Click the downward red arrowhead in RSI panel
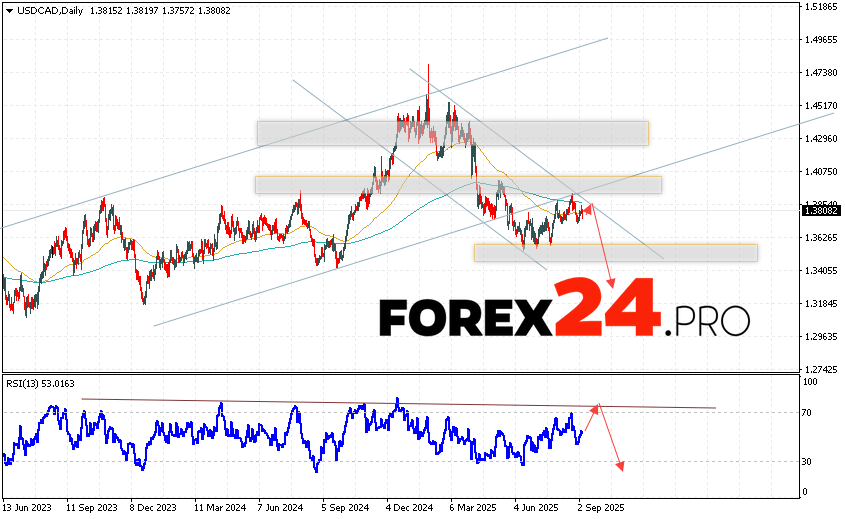The height and width of the screenshot is (519, 845). [621, 466]
